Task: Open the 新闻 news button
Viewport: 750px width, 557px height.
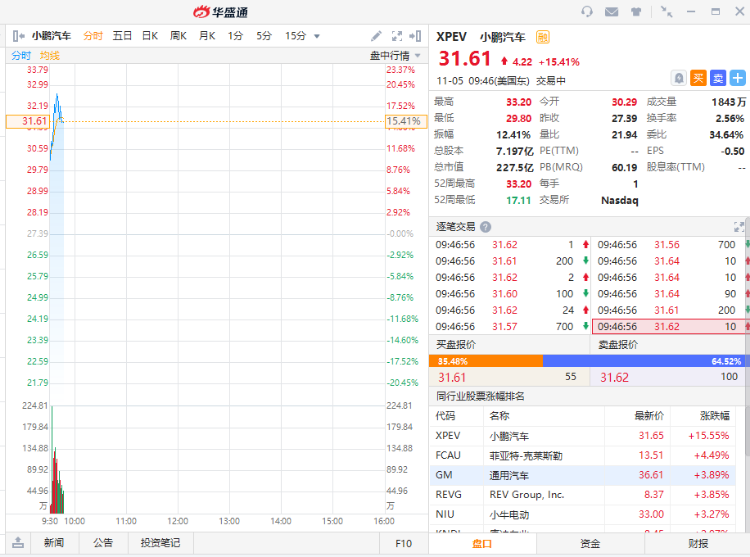Action: coord(53,543)
